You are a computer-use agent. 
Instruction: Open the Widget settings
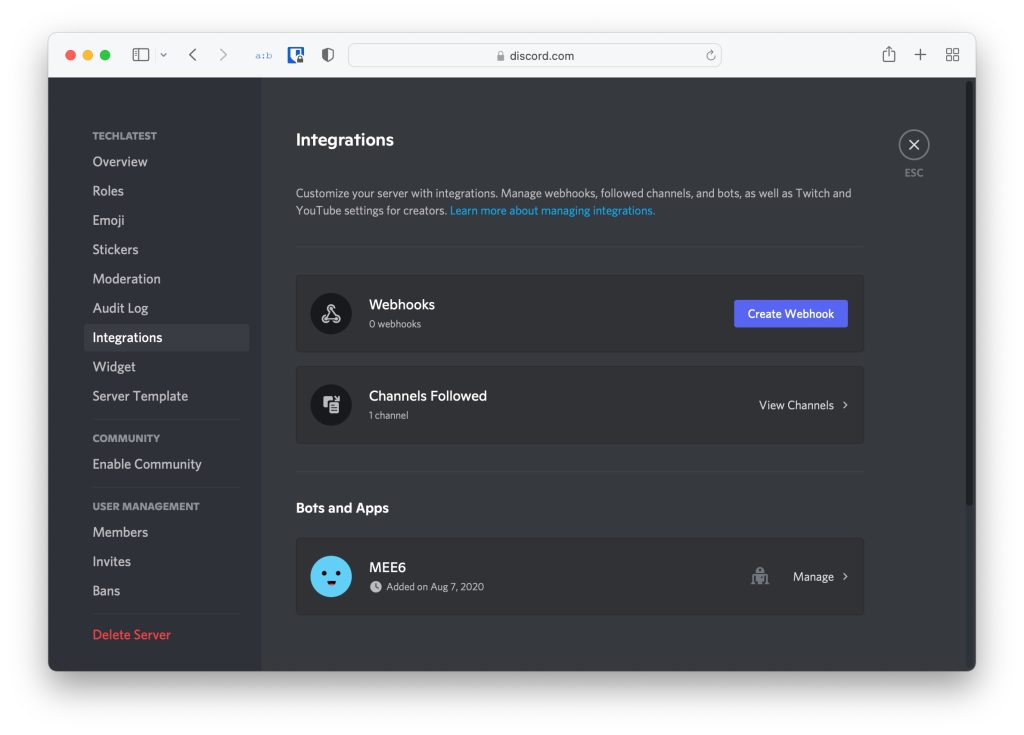point(167,367)
